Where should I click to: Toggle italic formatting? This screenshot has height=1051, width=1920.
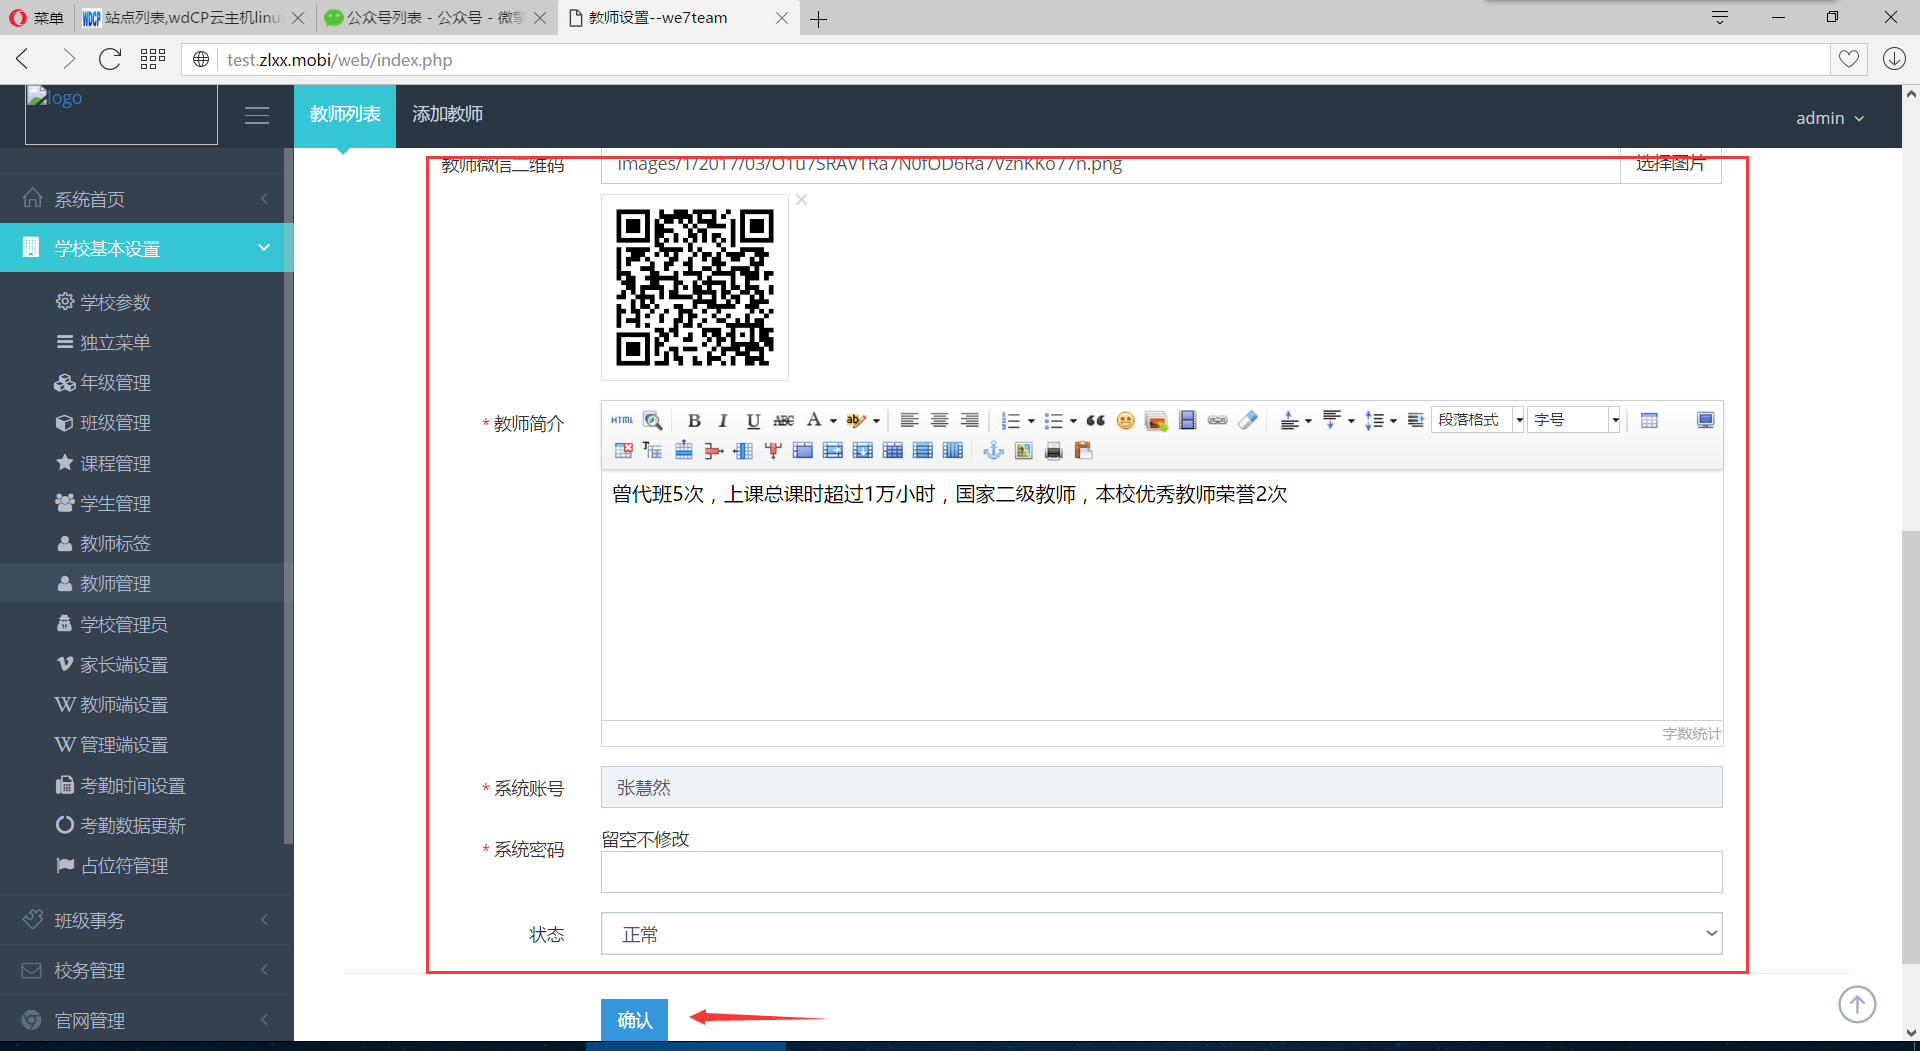pyautogui.click(x=723, y=421)
